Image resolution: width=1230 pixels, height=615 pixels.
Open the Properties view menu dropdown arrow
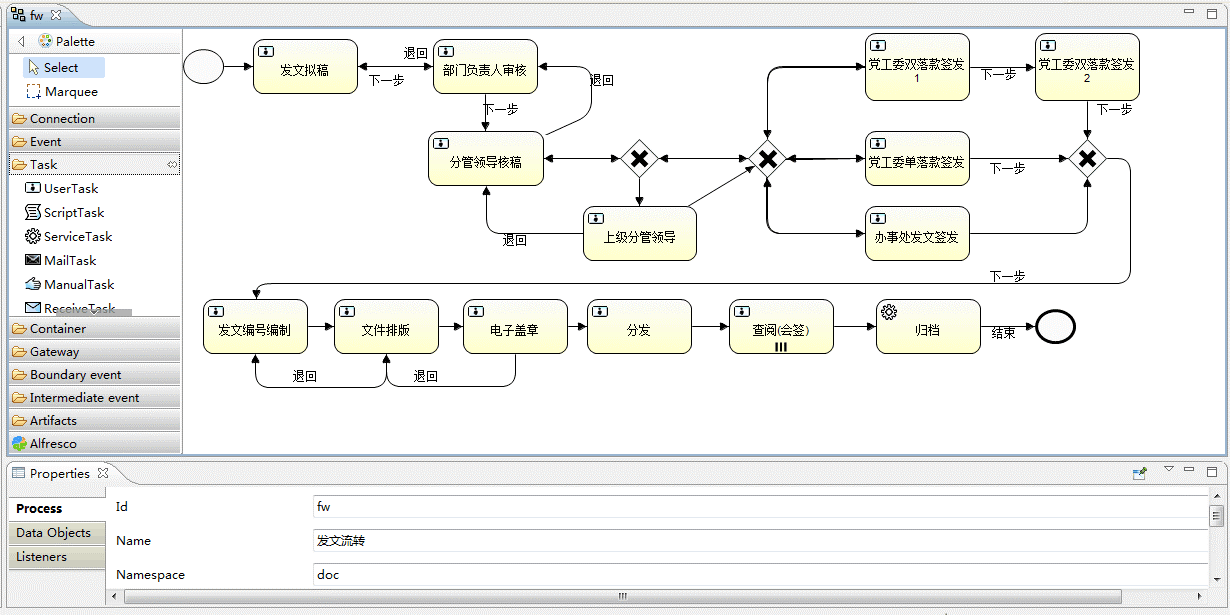click(x=1168, y=470)
